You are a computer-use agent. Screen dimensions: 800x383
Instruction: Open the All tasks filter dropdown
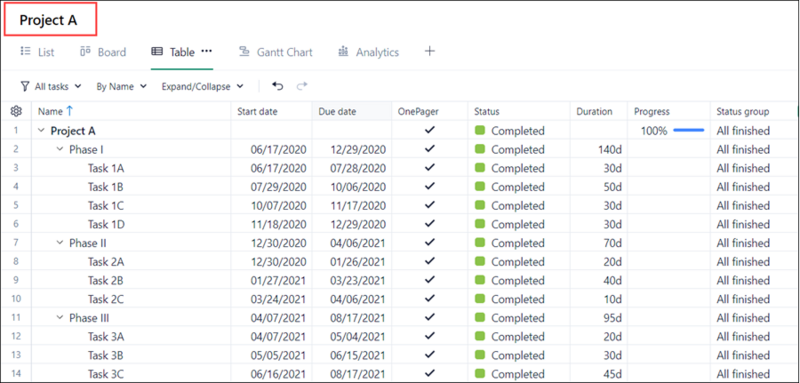tap(51, 86)
